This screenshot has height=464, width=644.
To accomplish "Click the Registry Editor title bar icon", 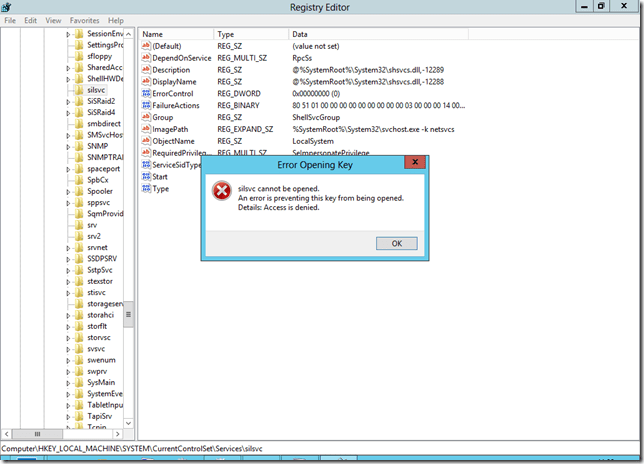I will coord(6,7).
